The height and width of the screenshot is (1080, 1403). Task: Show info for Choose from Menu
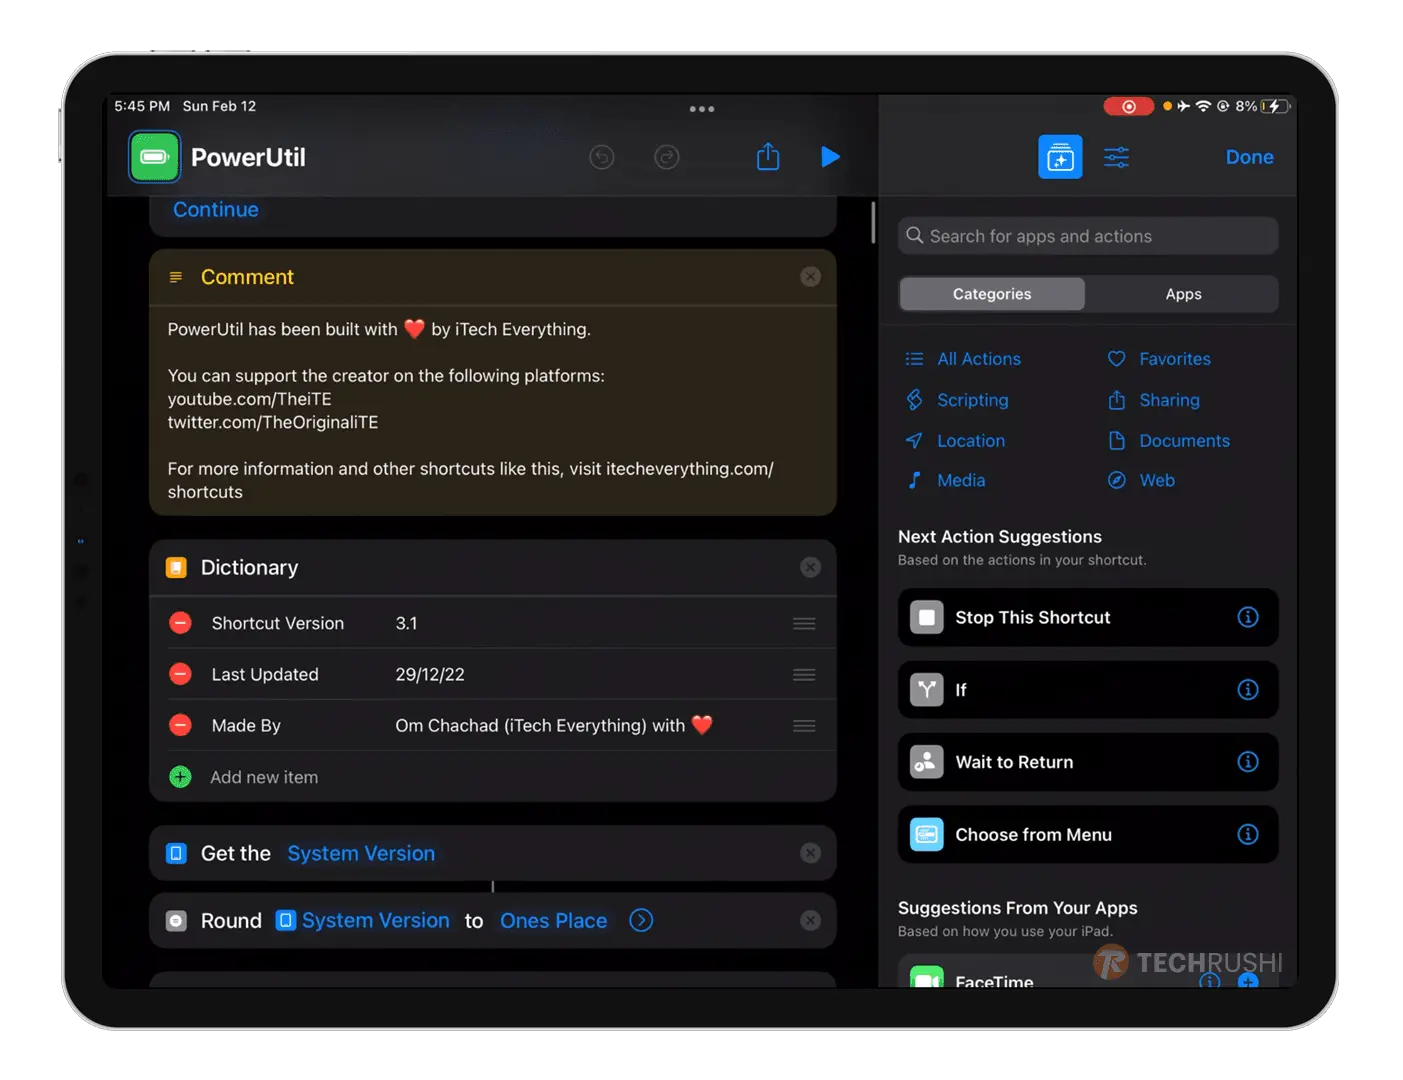(x=1248, y=835)
